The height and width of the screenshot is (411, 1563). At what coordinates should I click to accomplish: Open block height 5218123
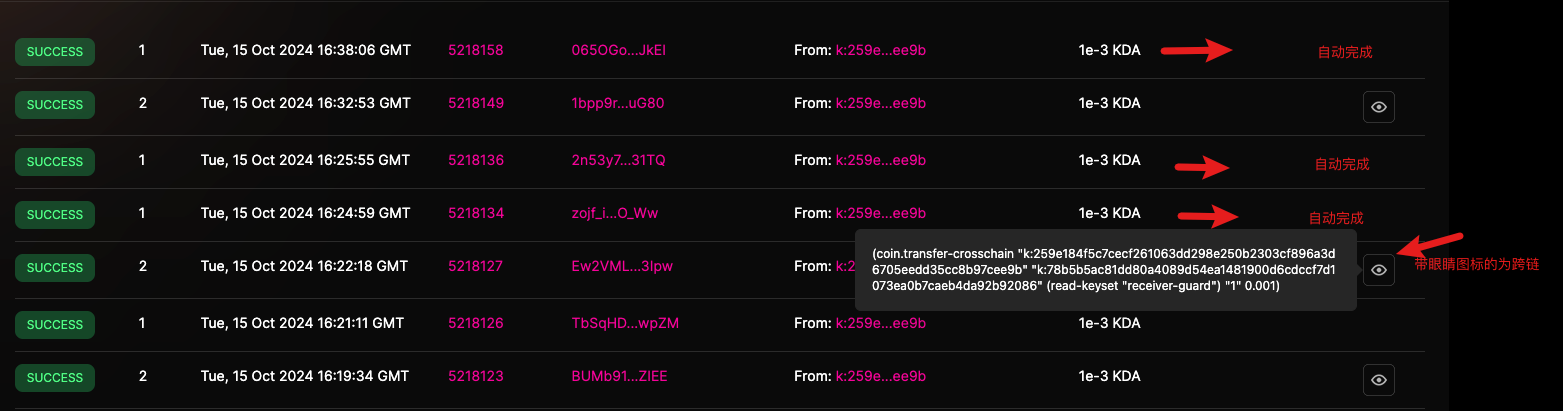(x=476, y=376)
